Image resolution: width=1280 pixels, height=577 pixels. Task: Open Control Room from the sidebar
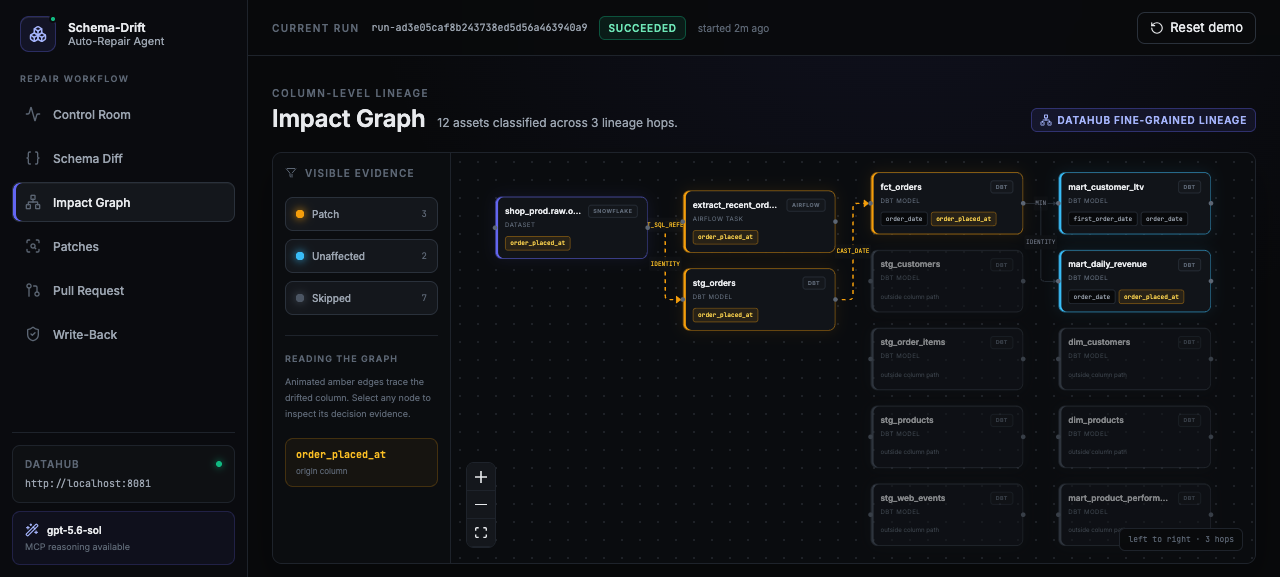[124, 114]
